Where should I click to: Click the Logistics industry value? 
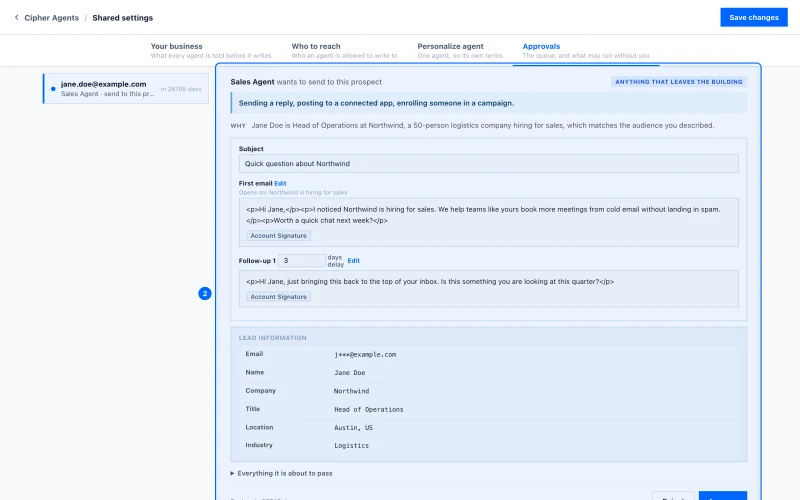click(352, 446)
